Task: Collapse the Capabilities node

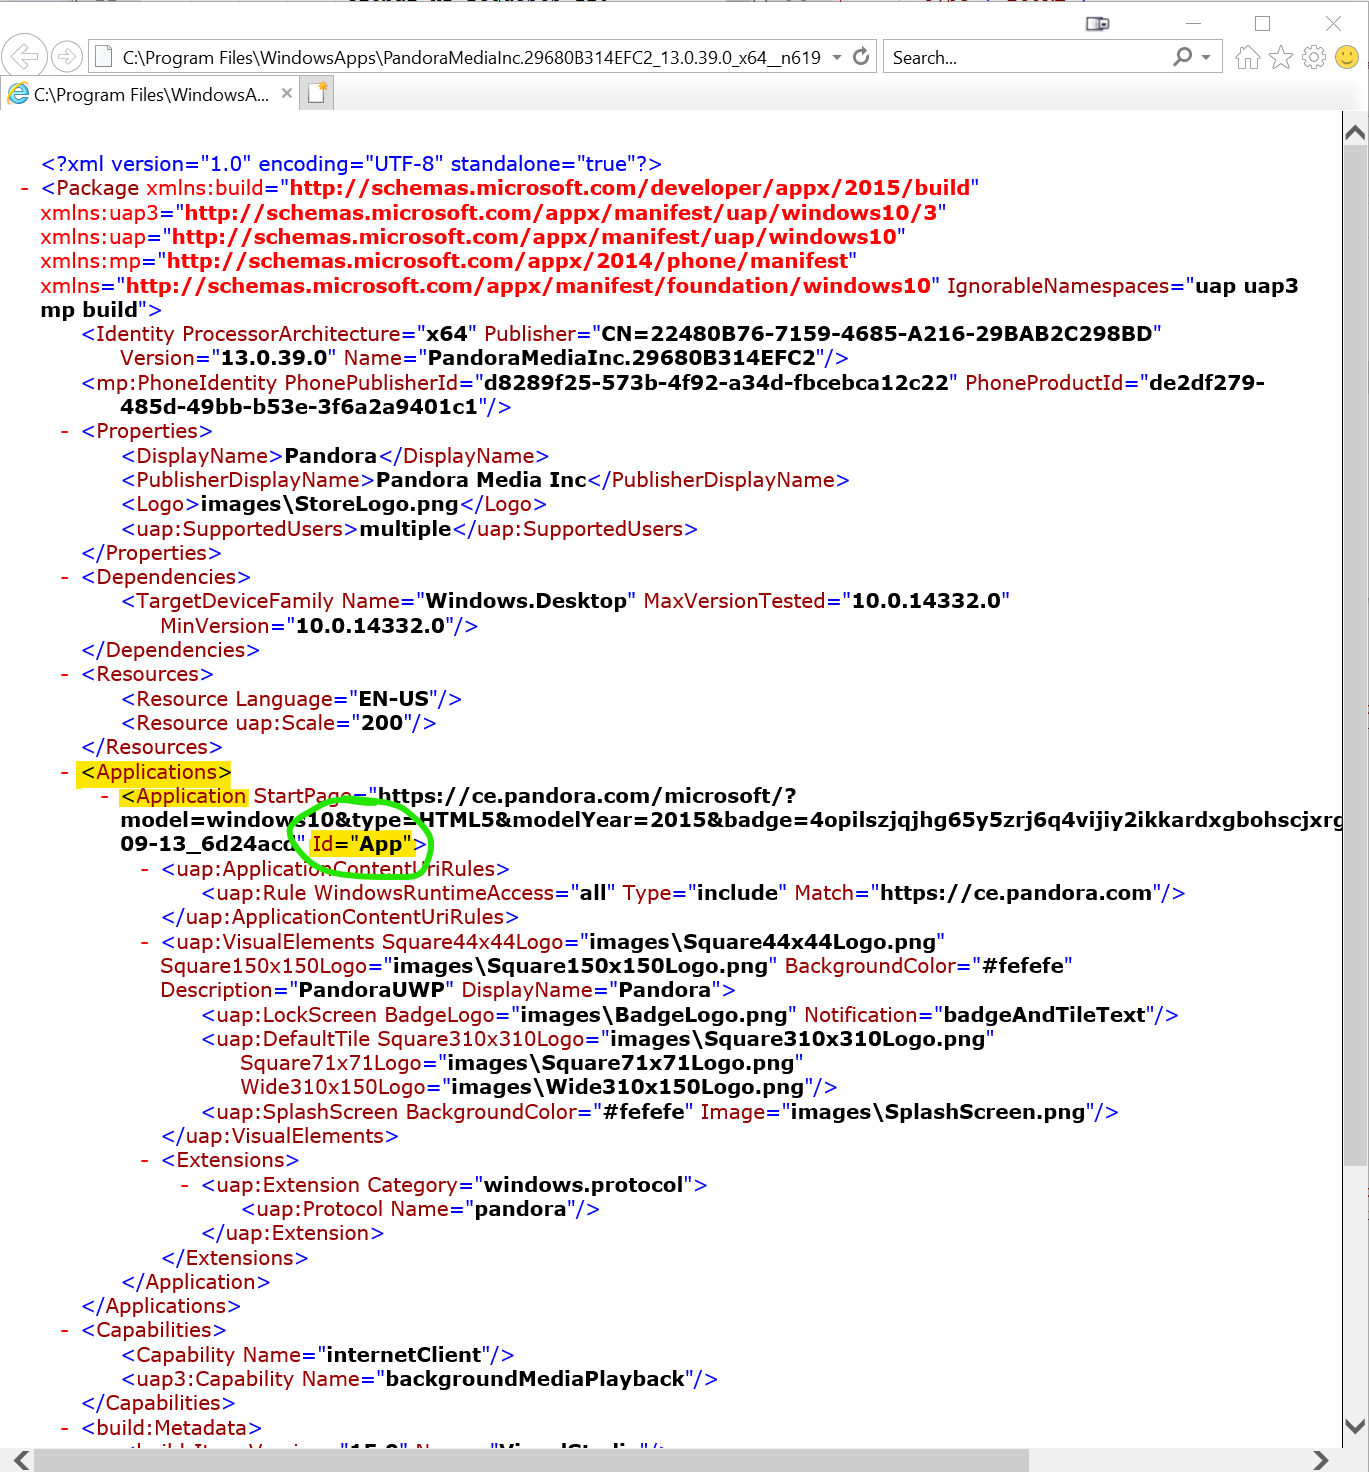Action: pyautogui.click(x=65, y=1330)
